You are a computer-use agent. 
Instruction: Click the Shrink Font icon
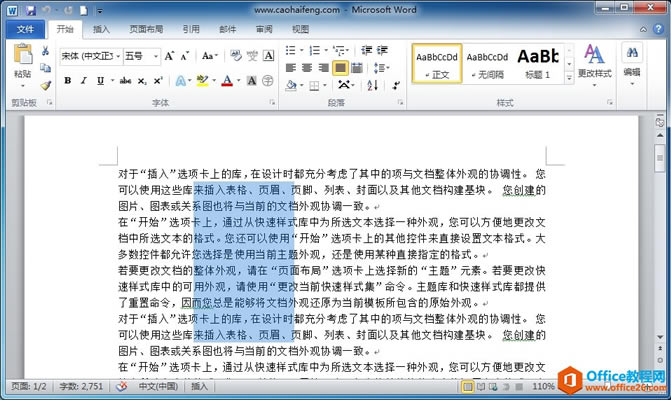184,56
